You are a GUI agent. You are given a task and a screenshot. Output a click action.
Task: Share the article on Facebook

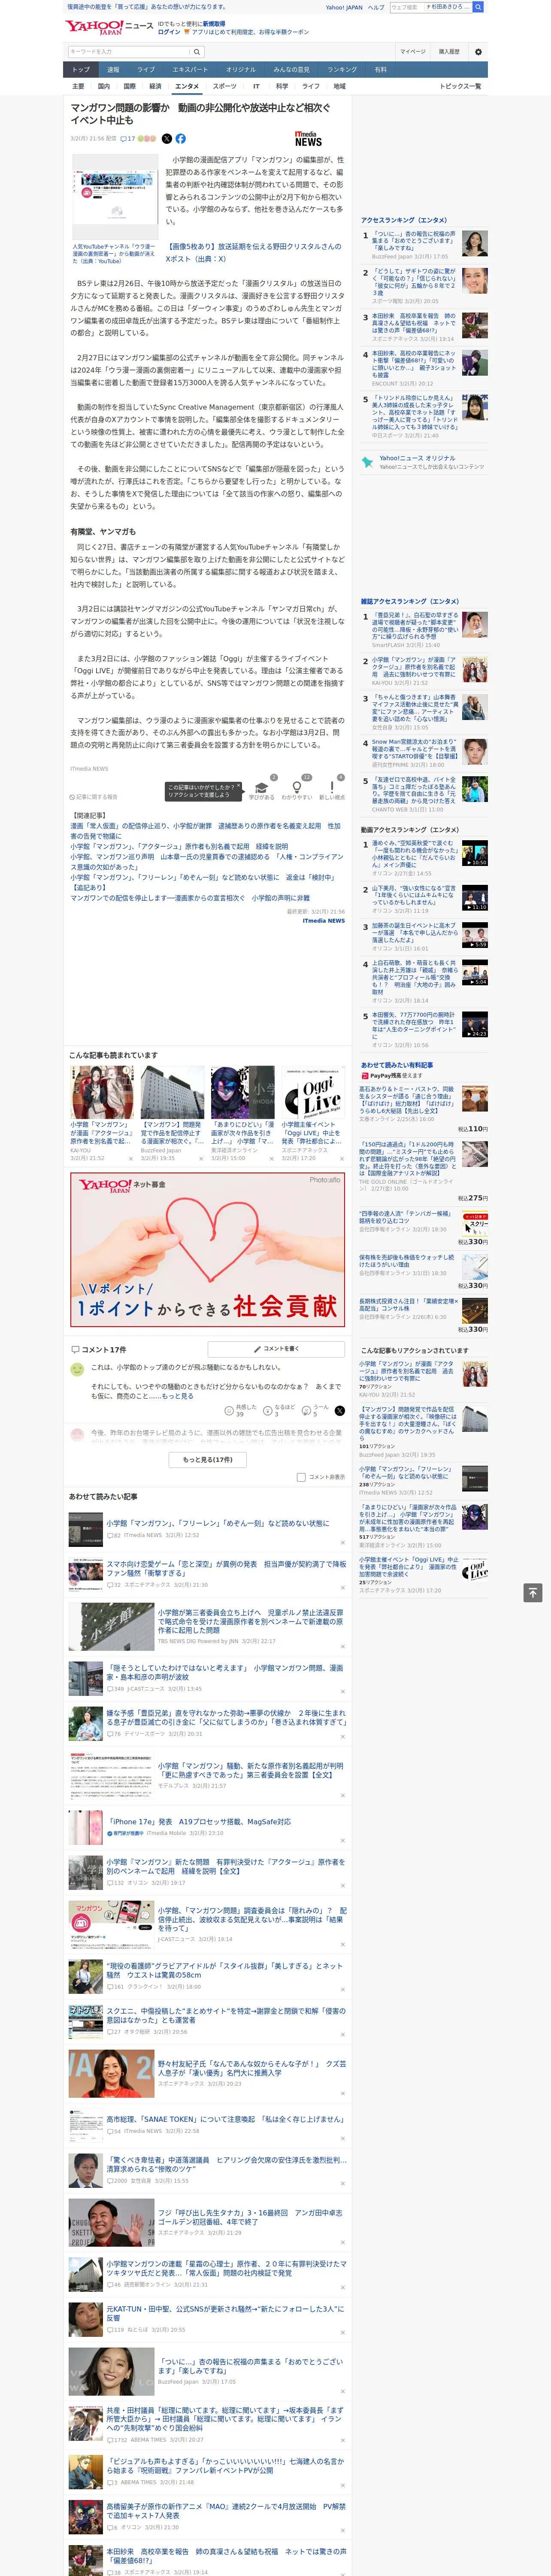[x=181, y=139]
